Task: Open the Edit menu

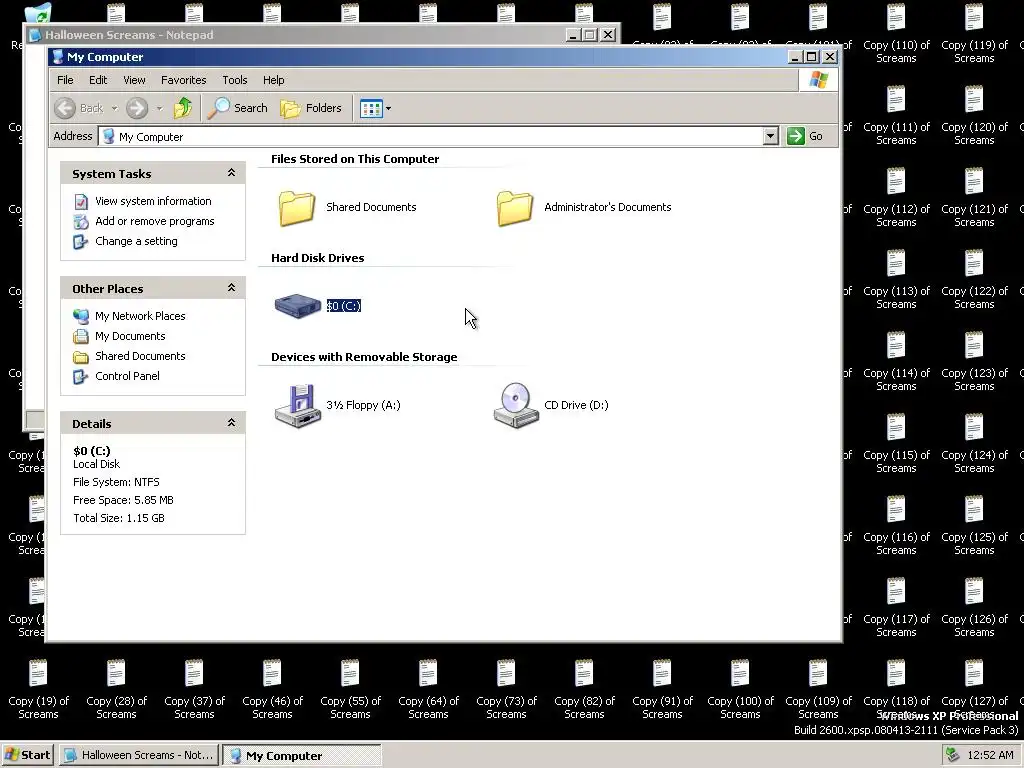Action: point(98,80)
